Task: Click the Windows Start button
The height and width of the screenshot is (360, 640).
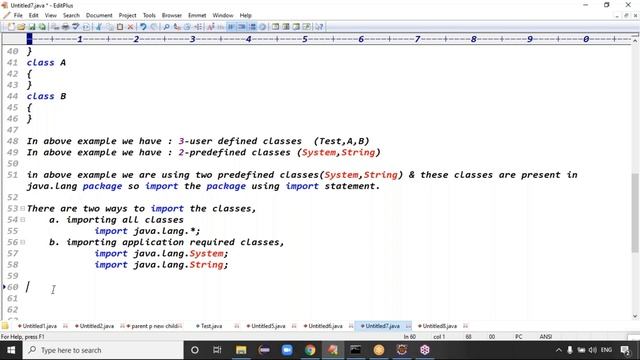Action: pyautogui.click(x=11, y=350)
